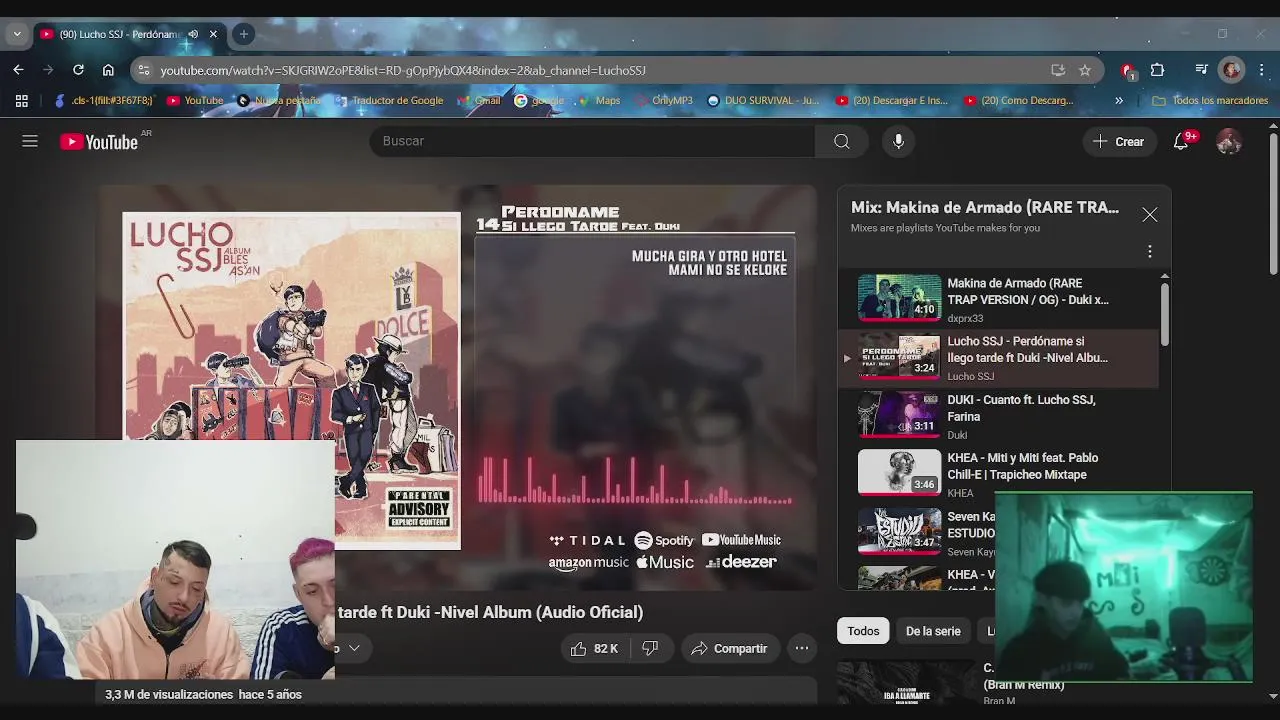Show more bookmarks with the chevron
1280x720 pixels.
coord(1119,100)
